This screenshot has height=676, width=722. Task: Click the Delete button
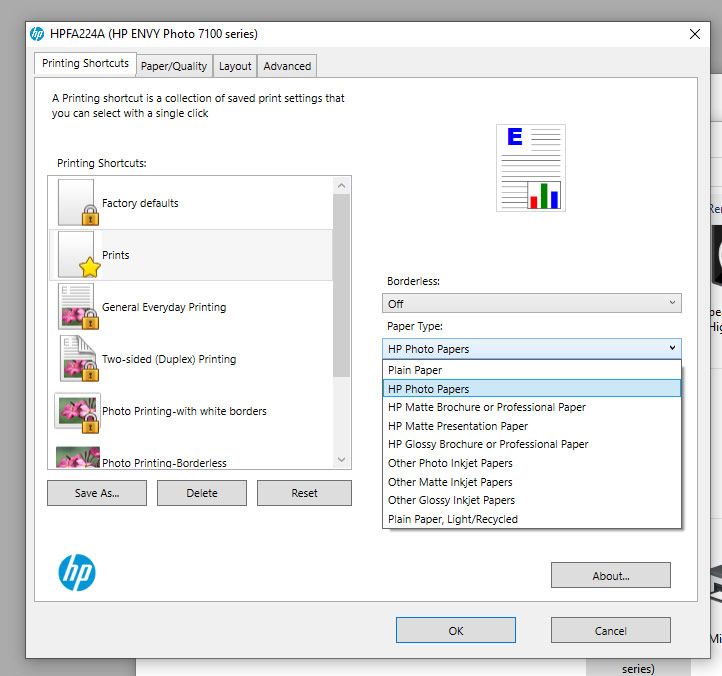202,493
